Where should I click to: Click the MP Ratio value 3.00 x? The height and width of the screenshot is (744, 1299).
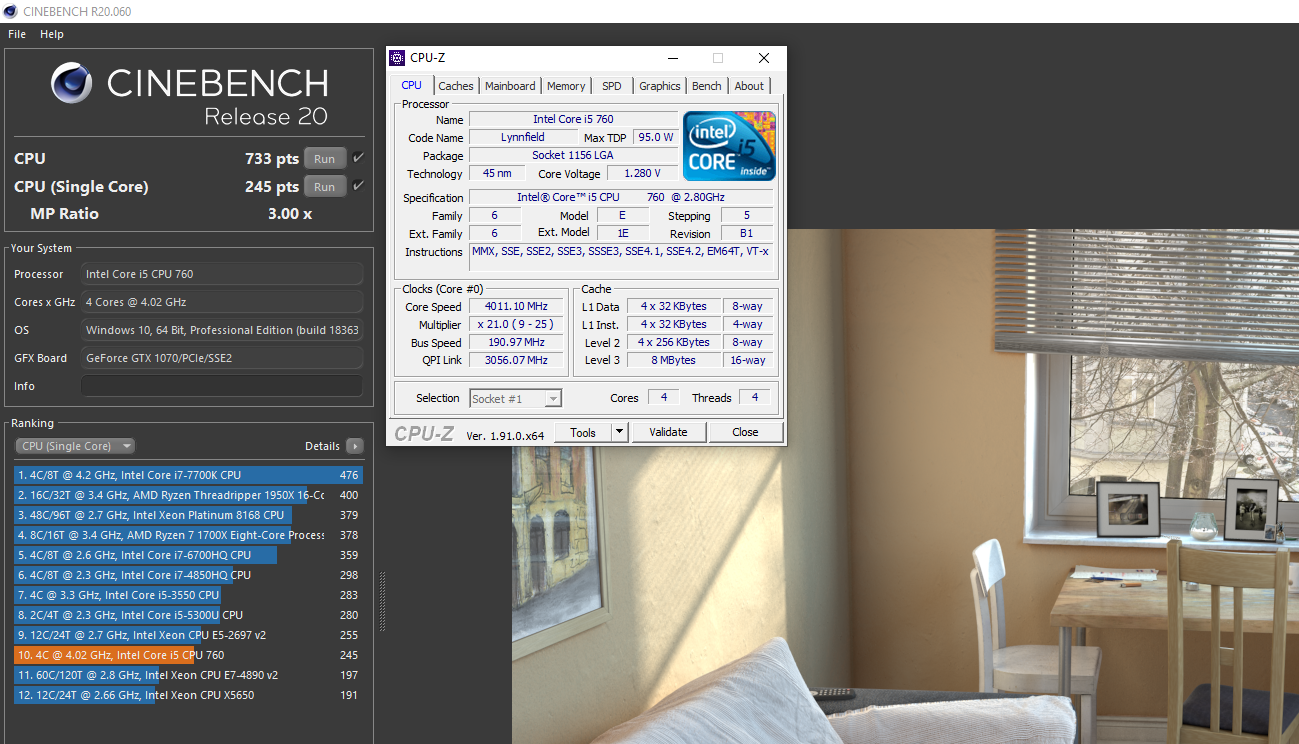[290, 214]
